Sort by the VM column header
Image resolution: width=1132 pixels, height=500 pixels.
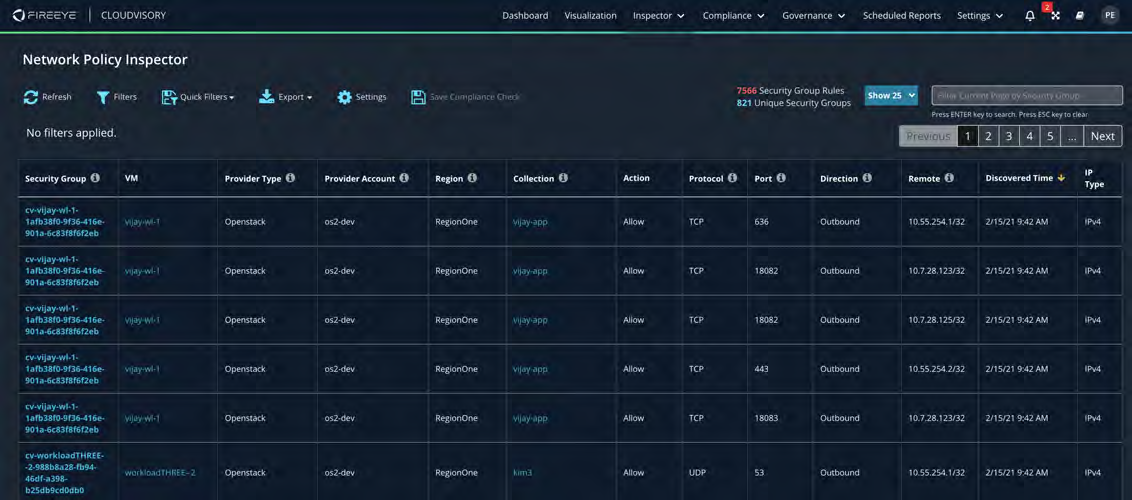[131, 178]
